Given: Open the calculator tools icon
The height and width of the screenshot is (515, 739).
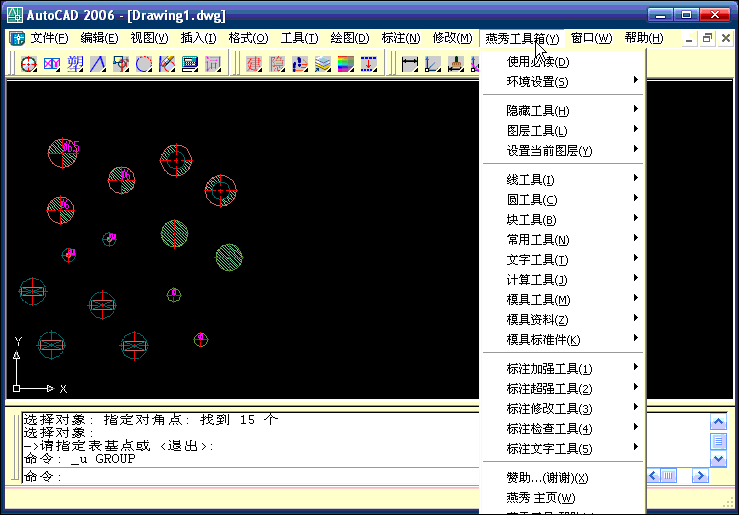Looking at the screenshot, I should (x=190, y=64).
